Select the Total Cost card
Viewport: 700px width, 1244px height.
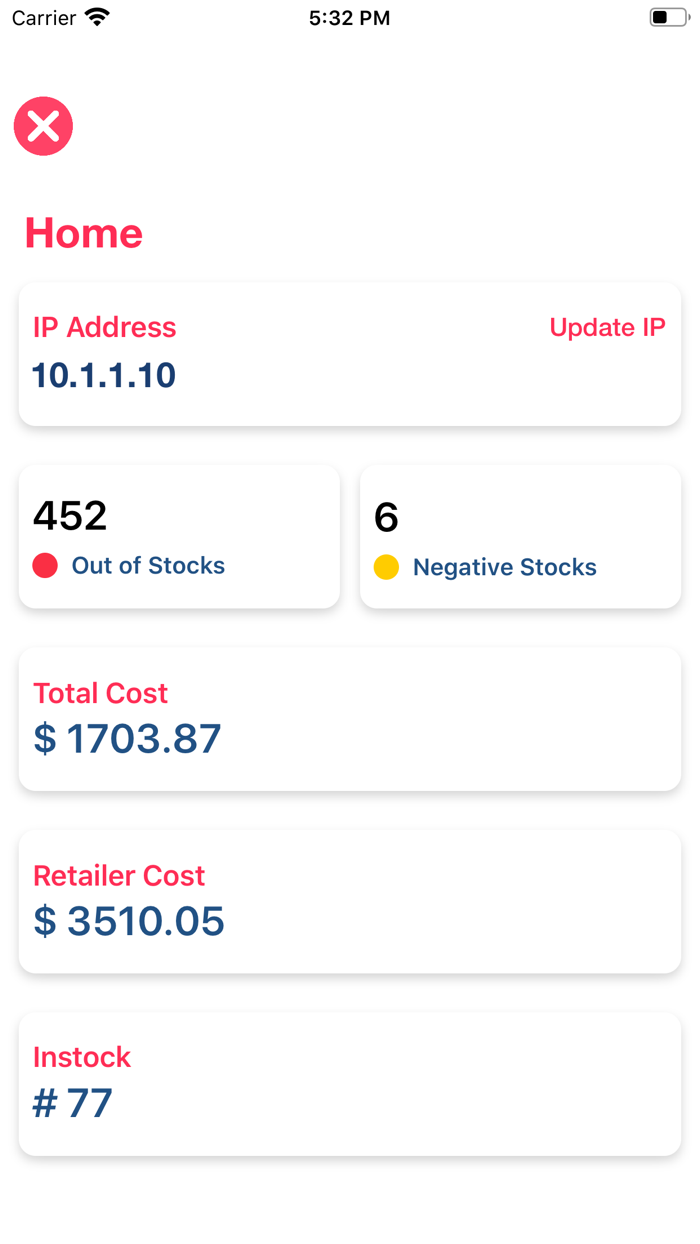(x=349, y=719)
